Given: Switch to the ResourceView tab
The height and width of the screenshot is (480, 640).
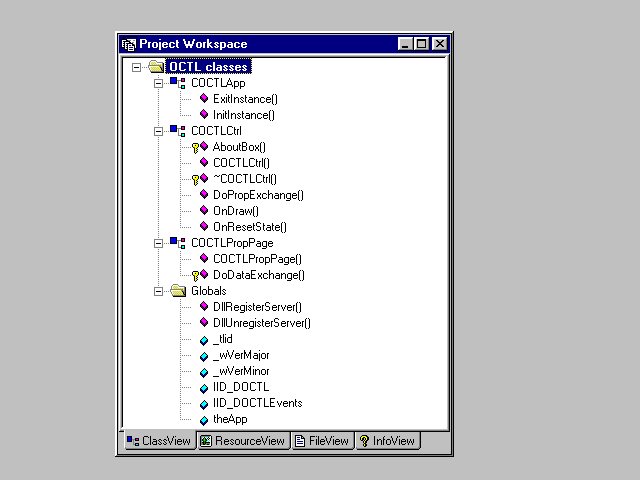Looking at the screenshot, I should [242, 441].
